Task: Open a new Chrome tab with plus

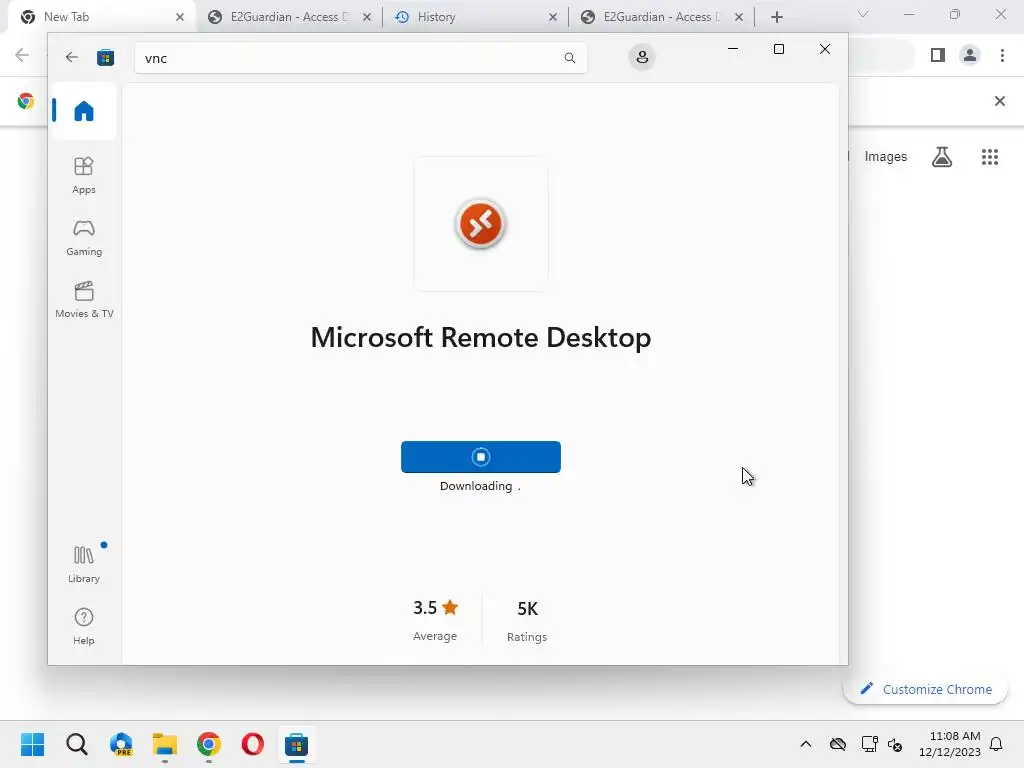Action: point(776,17)
